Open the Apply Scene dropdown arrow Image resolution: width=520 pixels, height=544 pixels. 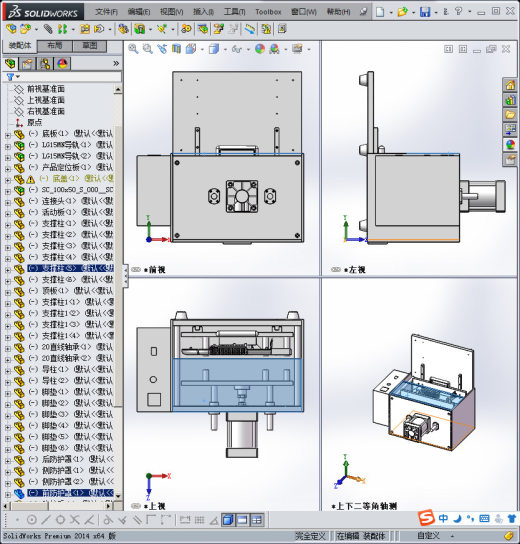(x=285, y=49)
